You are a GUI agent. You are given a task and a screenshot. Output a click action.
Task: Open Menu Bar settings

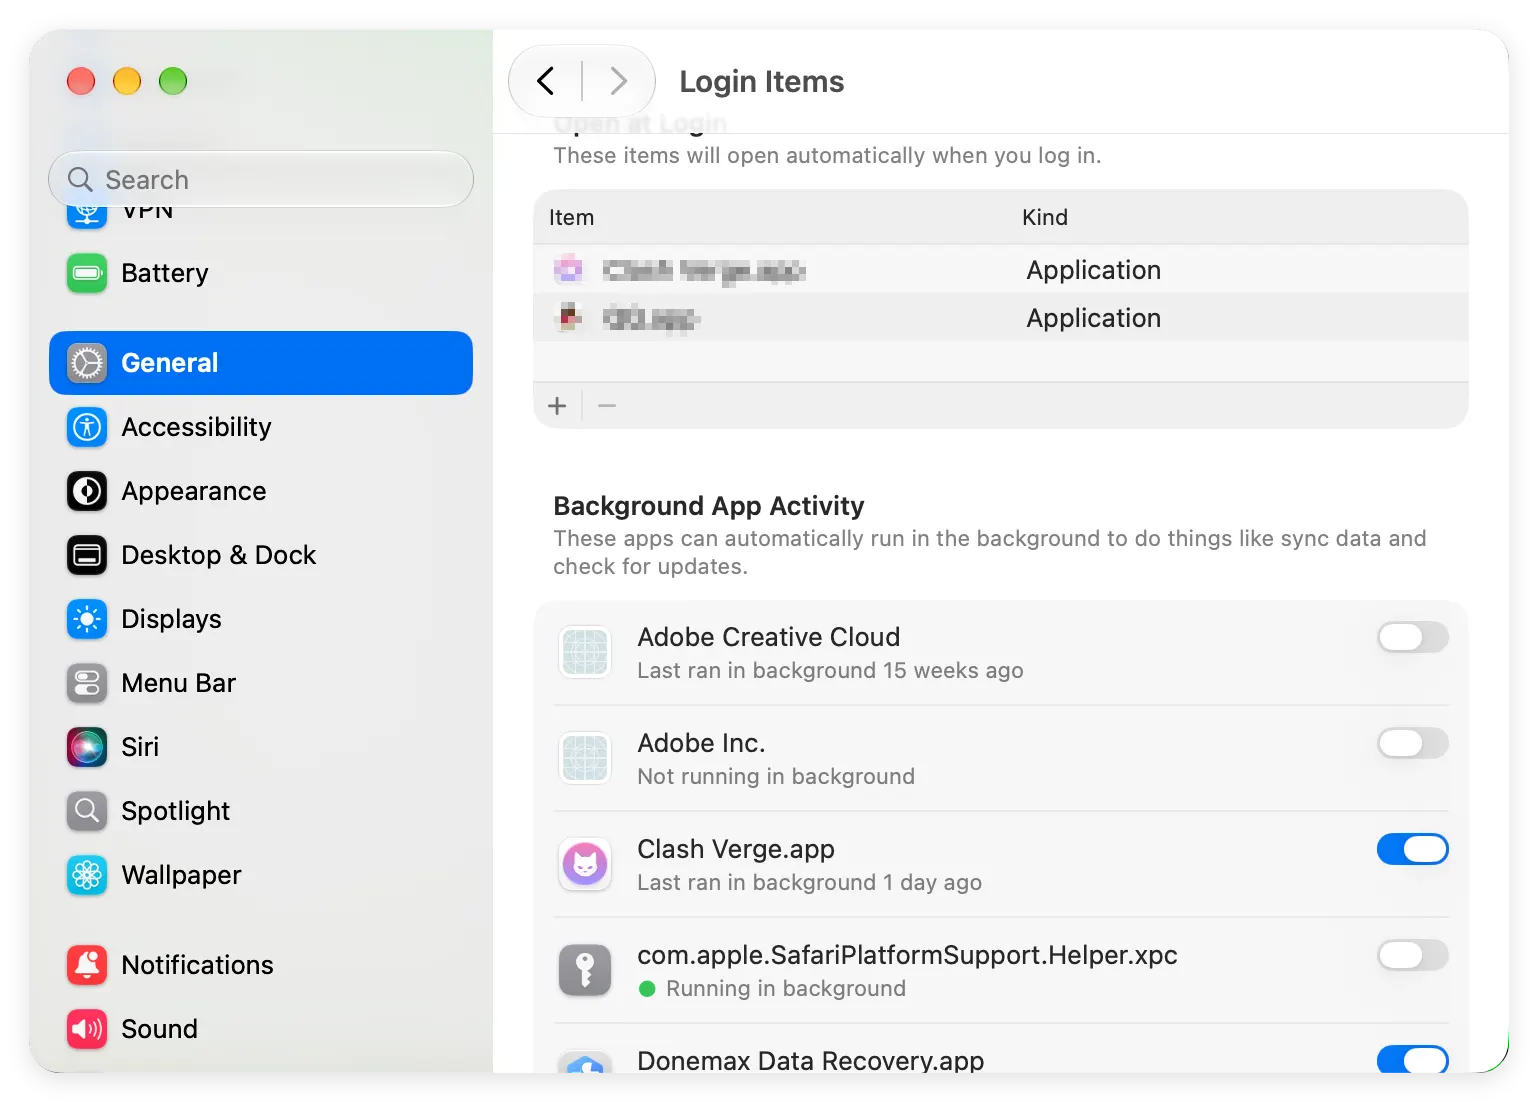(x=261, y=683)
